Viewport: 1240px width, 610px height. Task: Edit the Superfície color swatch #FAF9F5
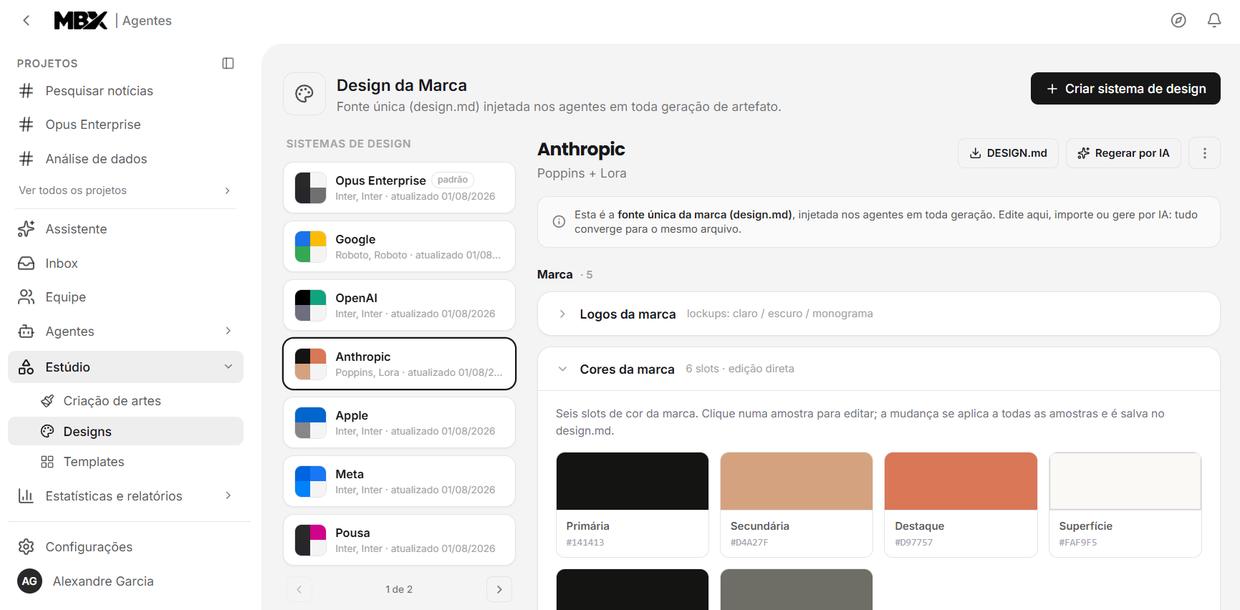tap(1125, 481)
